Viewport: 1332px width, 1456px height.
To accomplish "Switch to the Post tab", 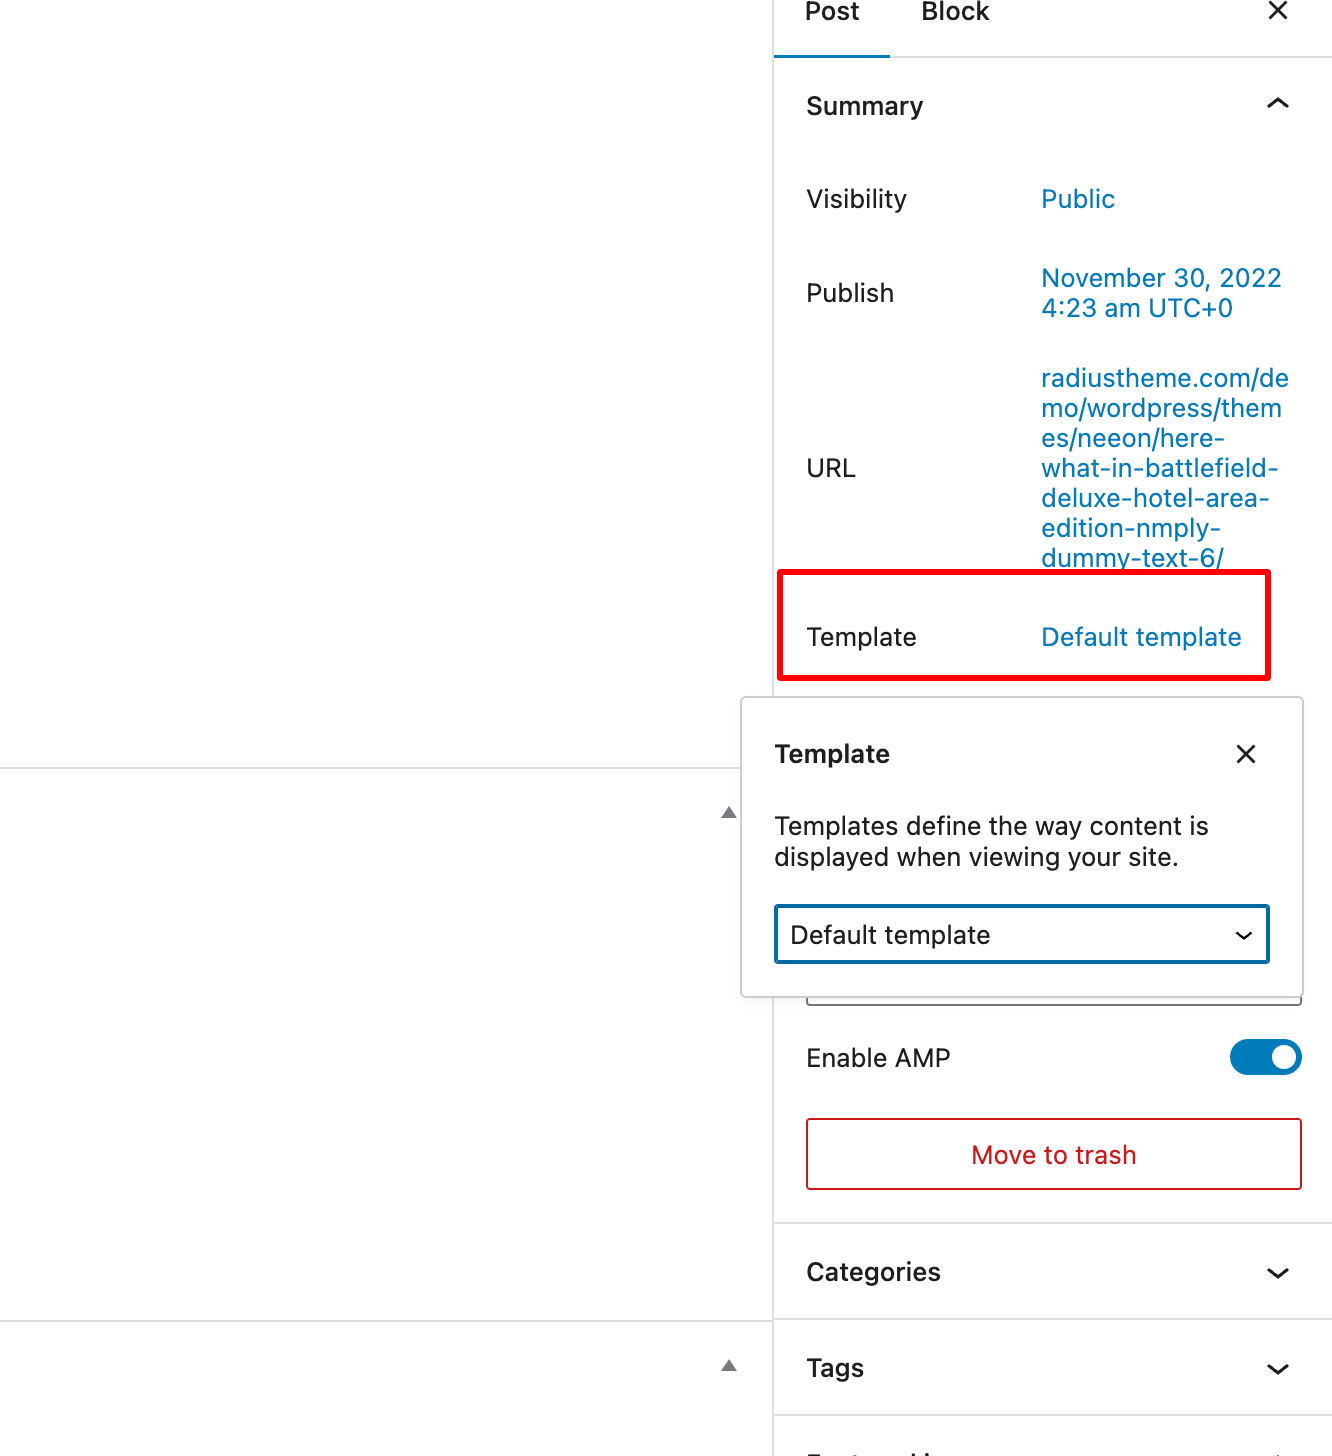I will click(x=832, y=13).
